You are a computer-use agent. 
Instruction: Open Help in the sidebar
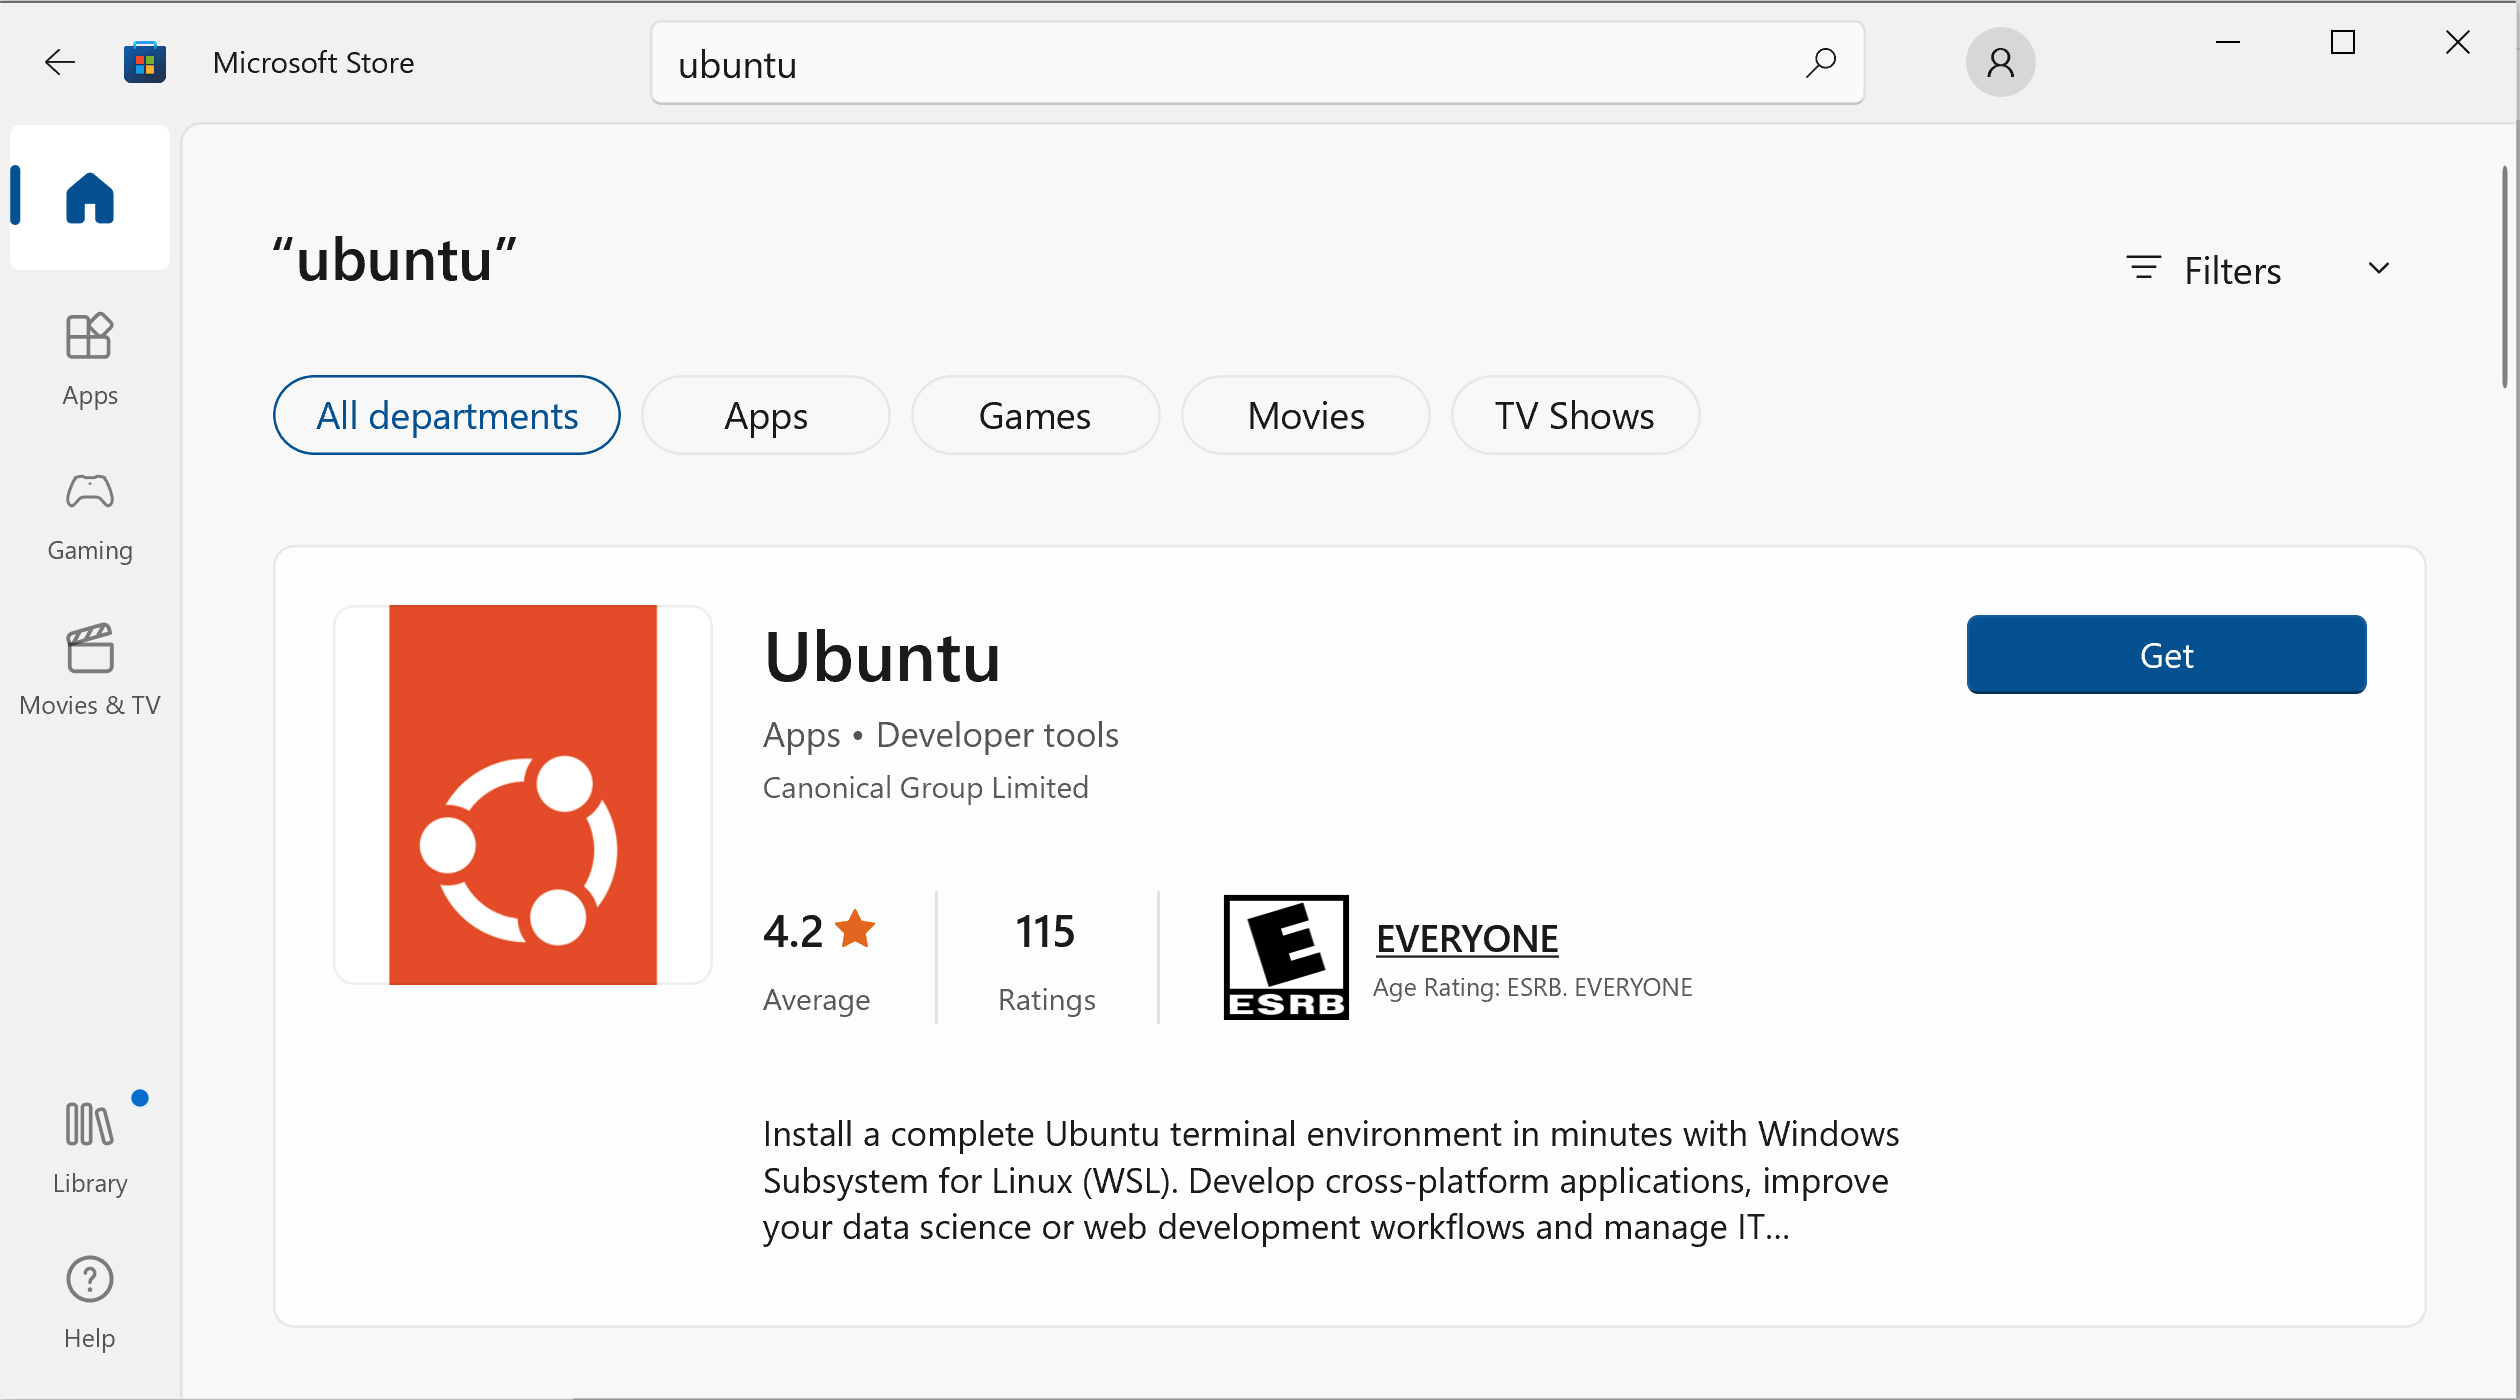point(90,1303)
